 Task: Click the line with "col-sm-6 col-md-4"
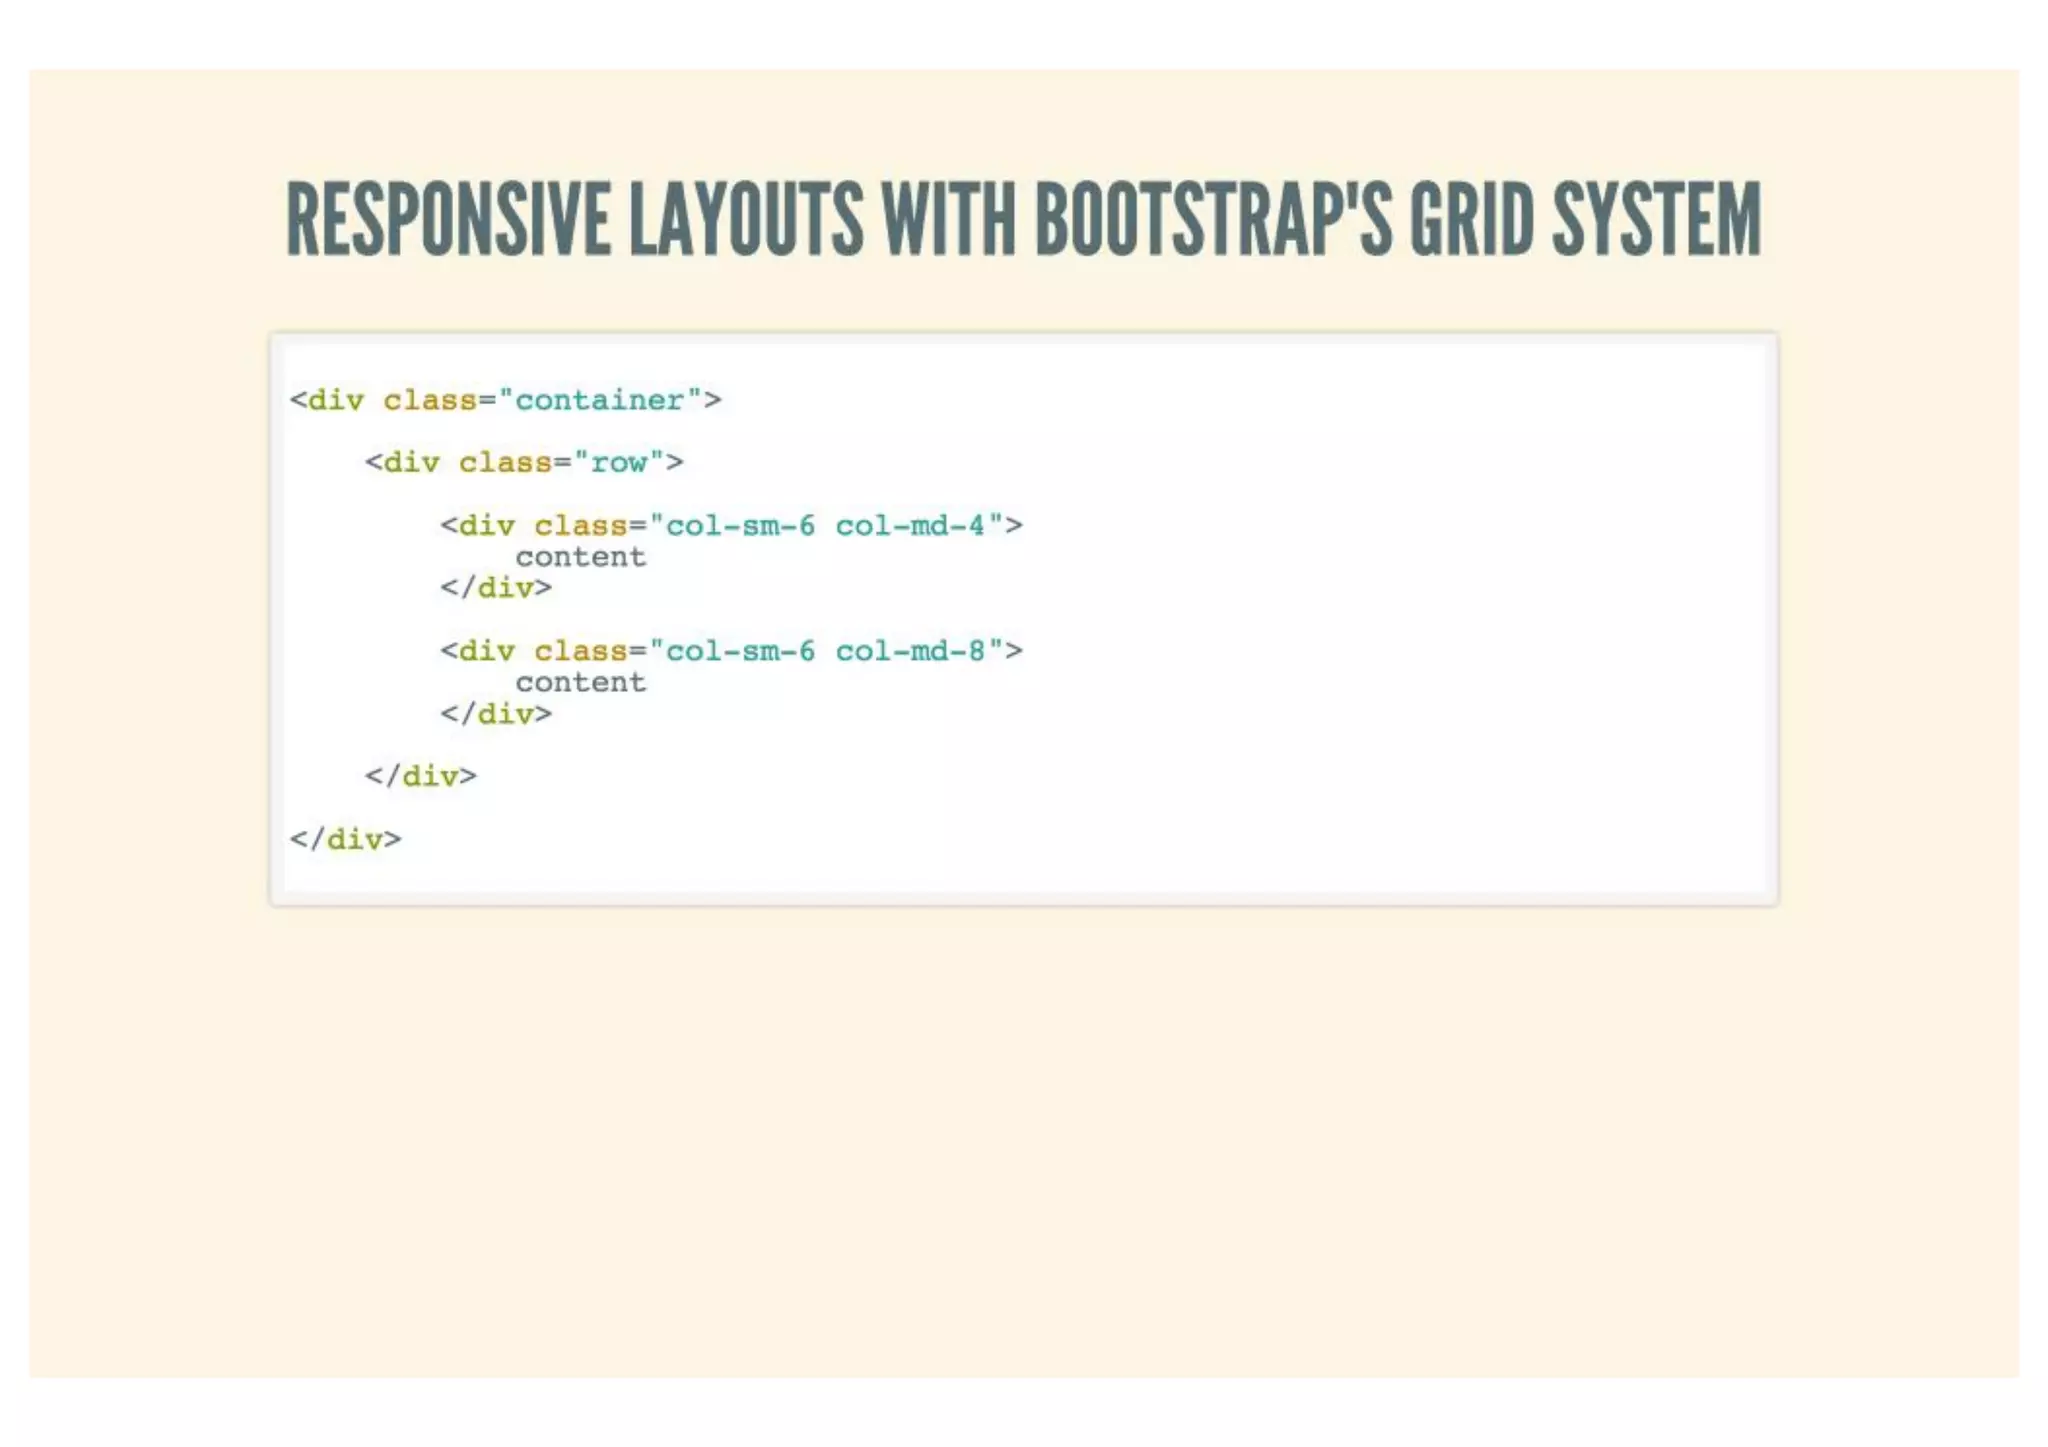732,525
